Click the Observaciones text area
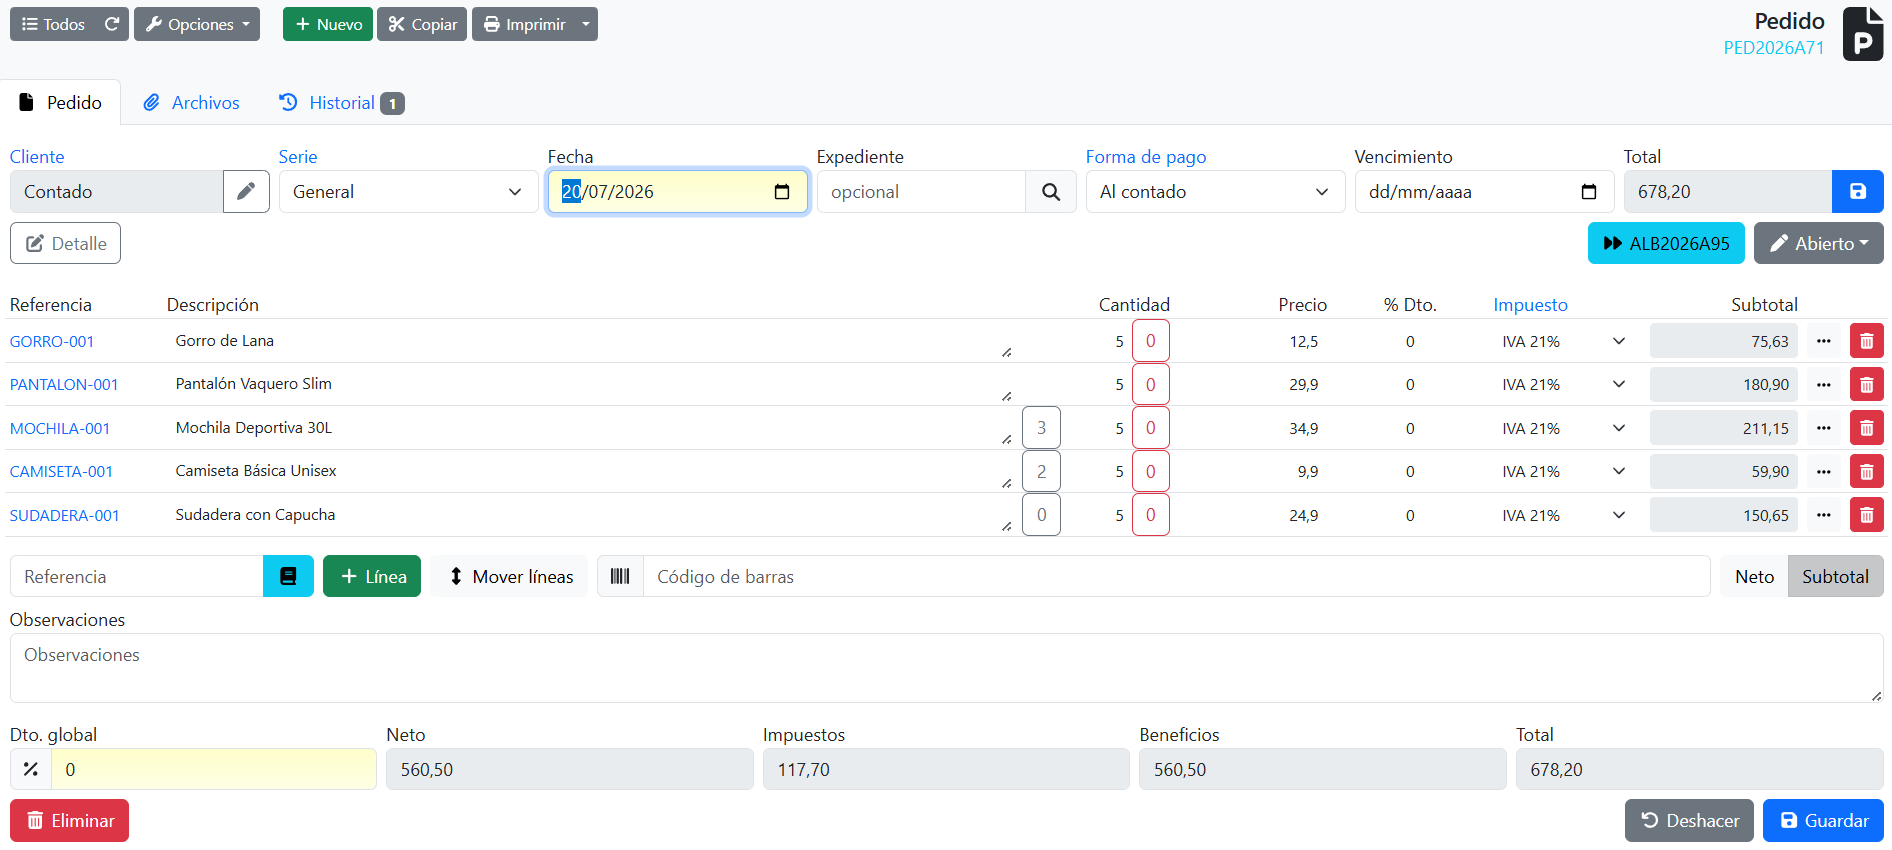Screen dimensions: 1892x850 [x=946, y=668]
